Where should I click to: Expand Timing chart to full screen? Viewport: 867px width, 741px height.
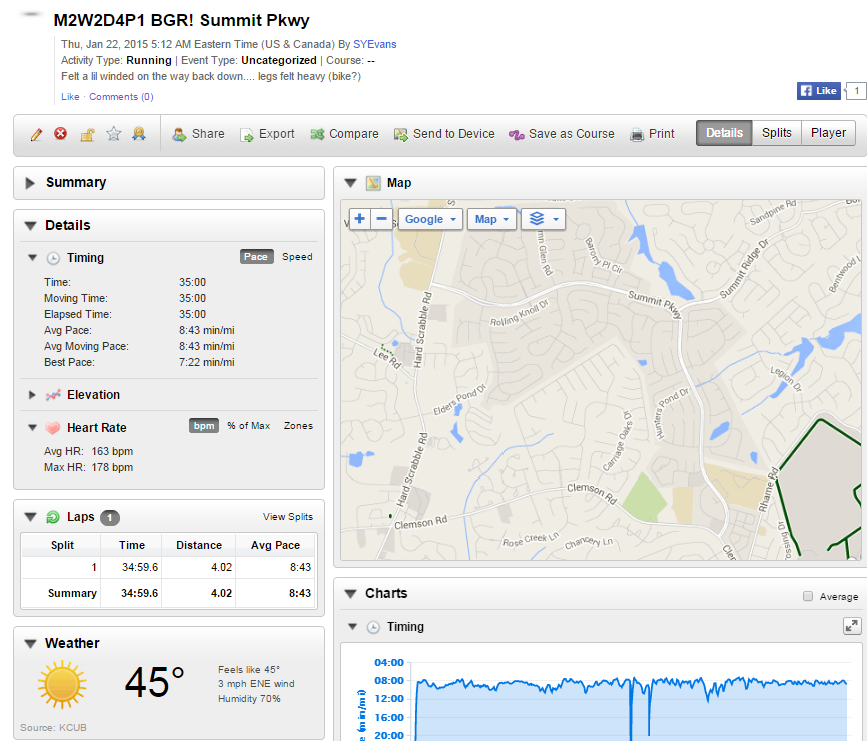851,626
